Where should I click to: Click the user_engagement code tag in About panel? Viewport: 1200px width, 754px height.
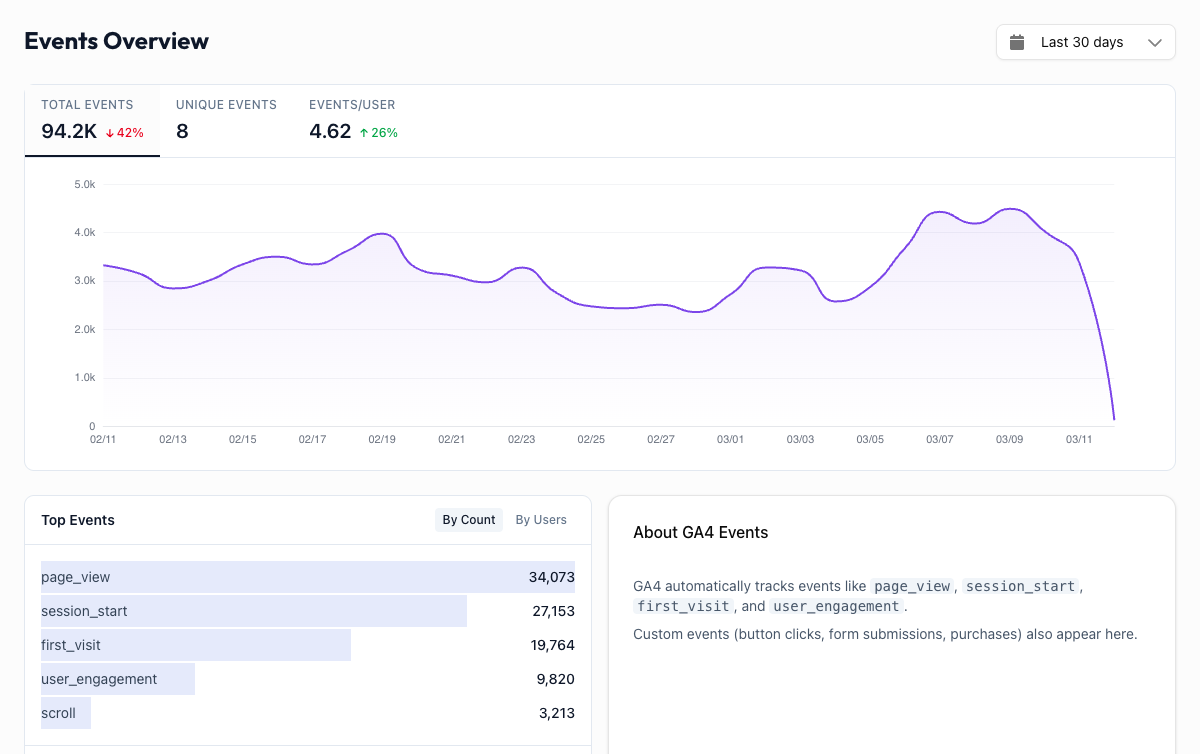tap(836, 606)
